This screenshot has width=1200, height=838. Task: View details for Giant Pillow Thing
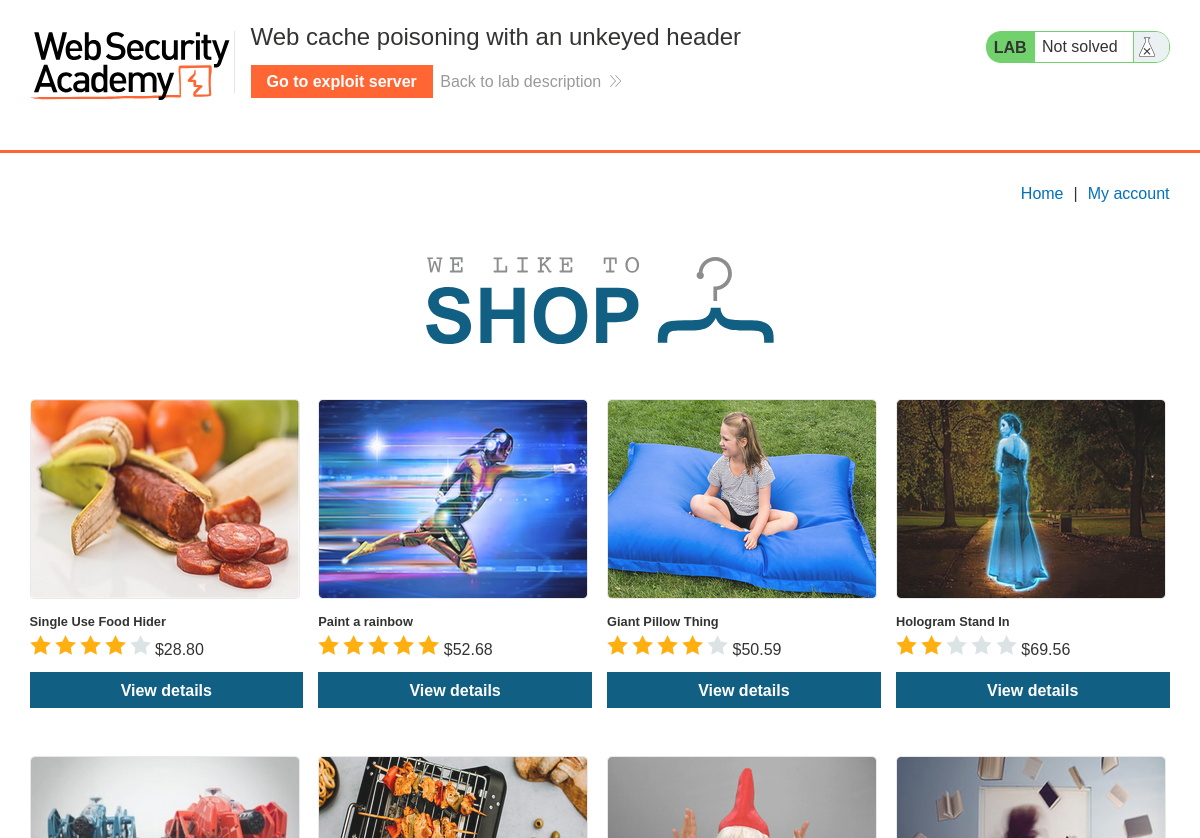(744, 690)
